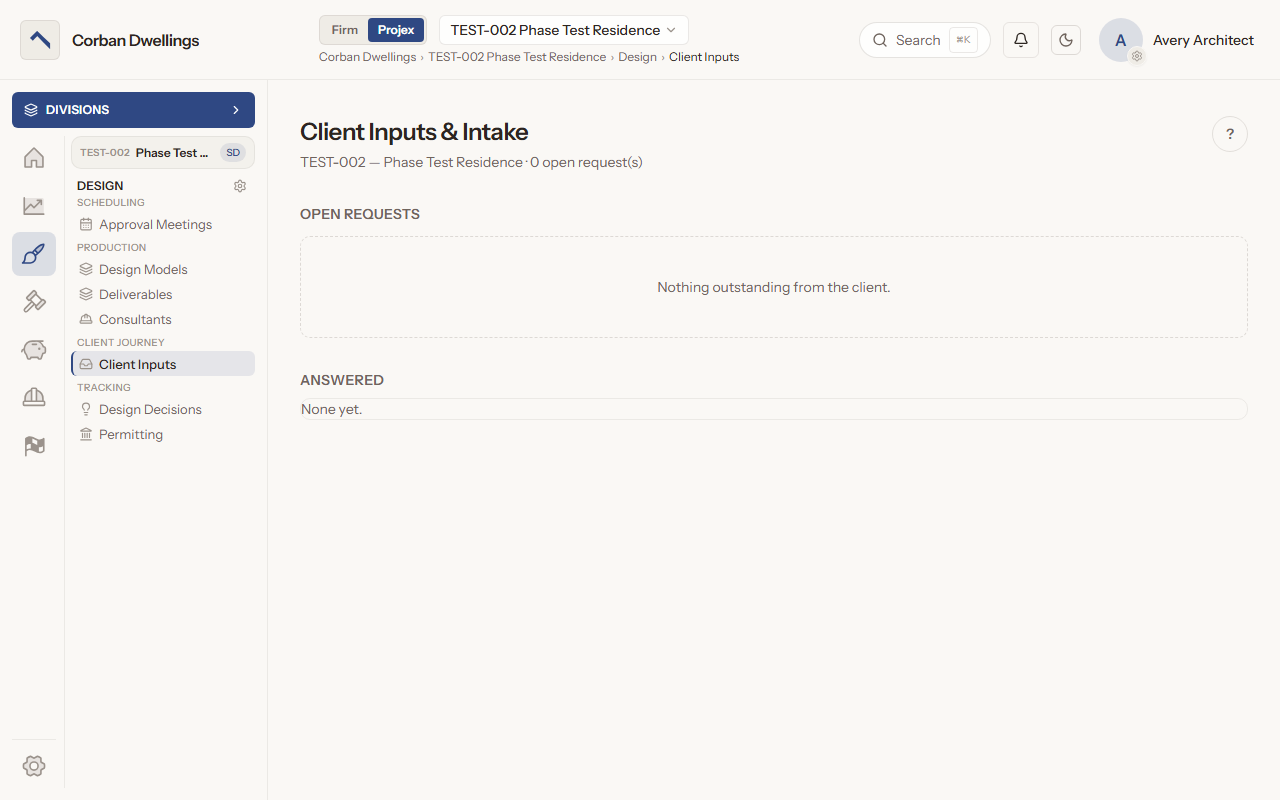The width and height of the screenshot is (1280, 800).
Task: Open the Home icon in the rail
Action: tap(34, 158)
